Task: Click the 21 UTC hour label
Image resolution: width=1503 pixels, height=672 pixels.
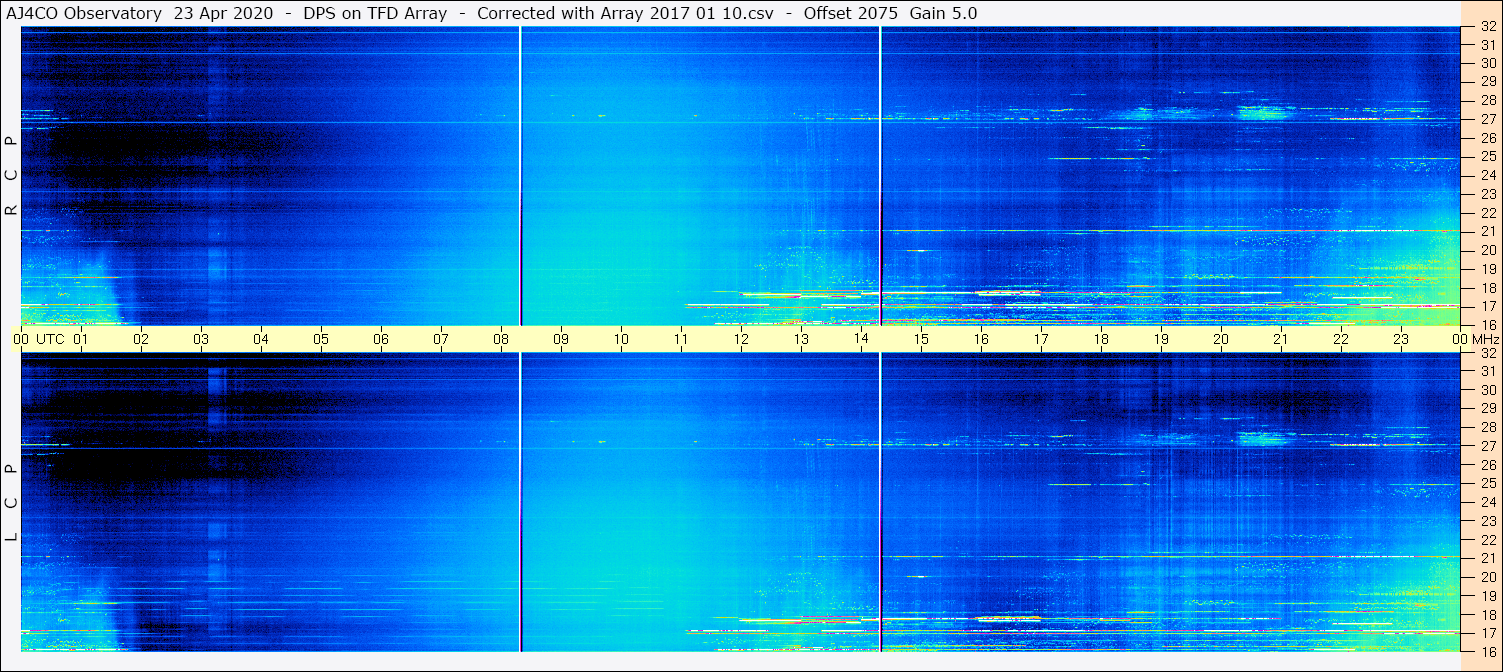Action: pyautogui.click(x=1281, y=339)
